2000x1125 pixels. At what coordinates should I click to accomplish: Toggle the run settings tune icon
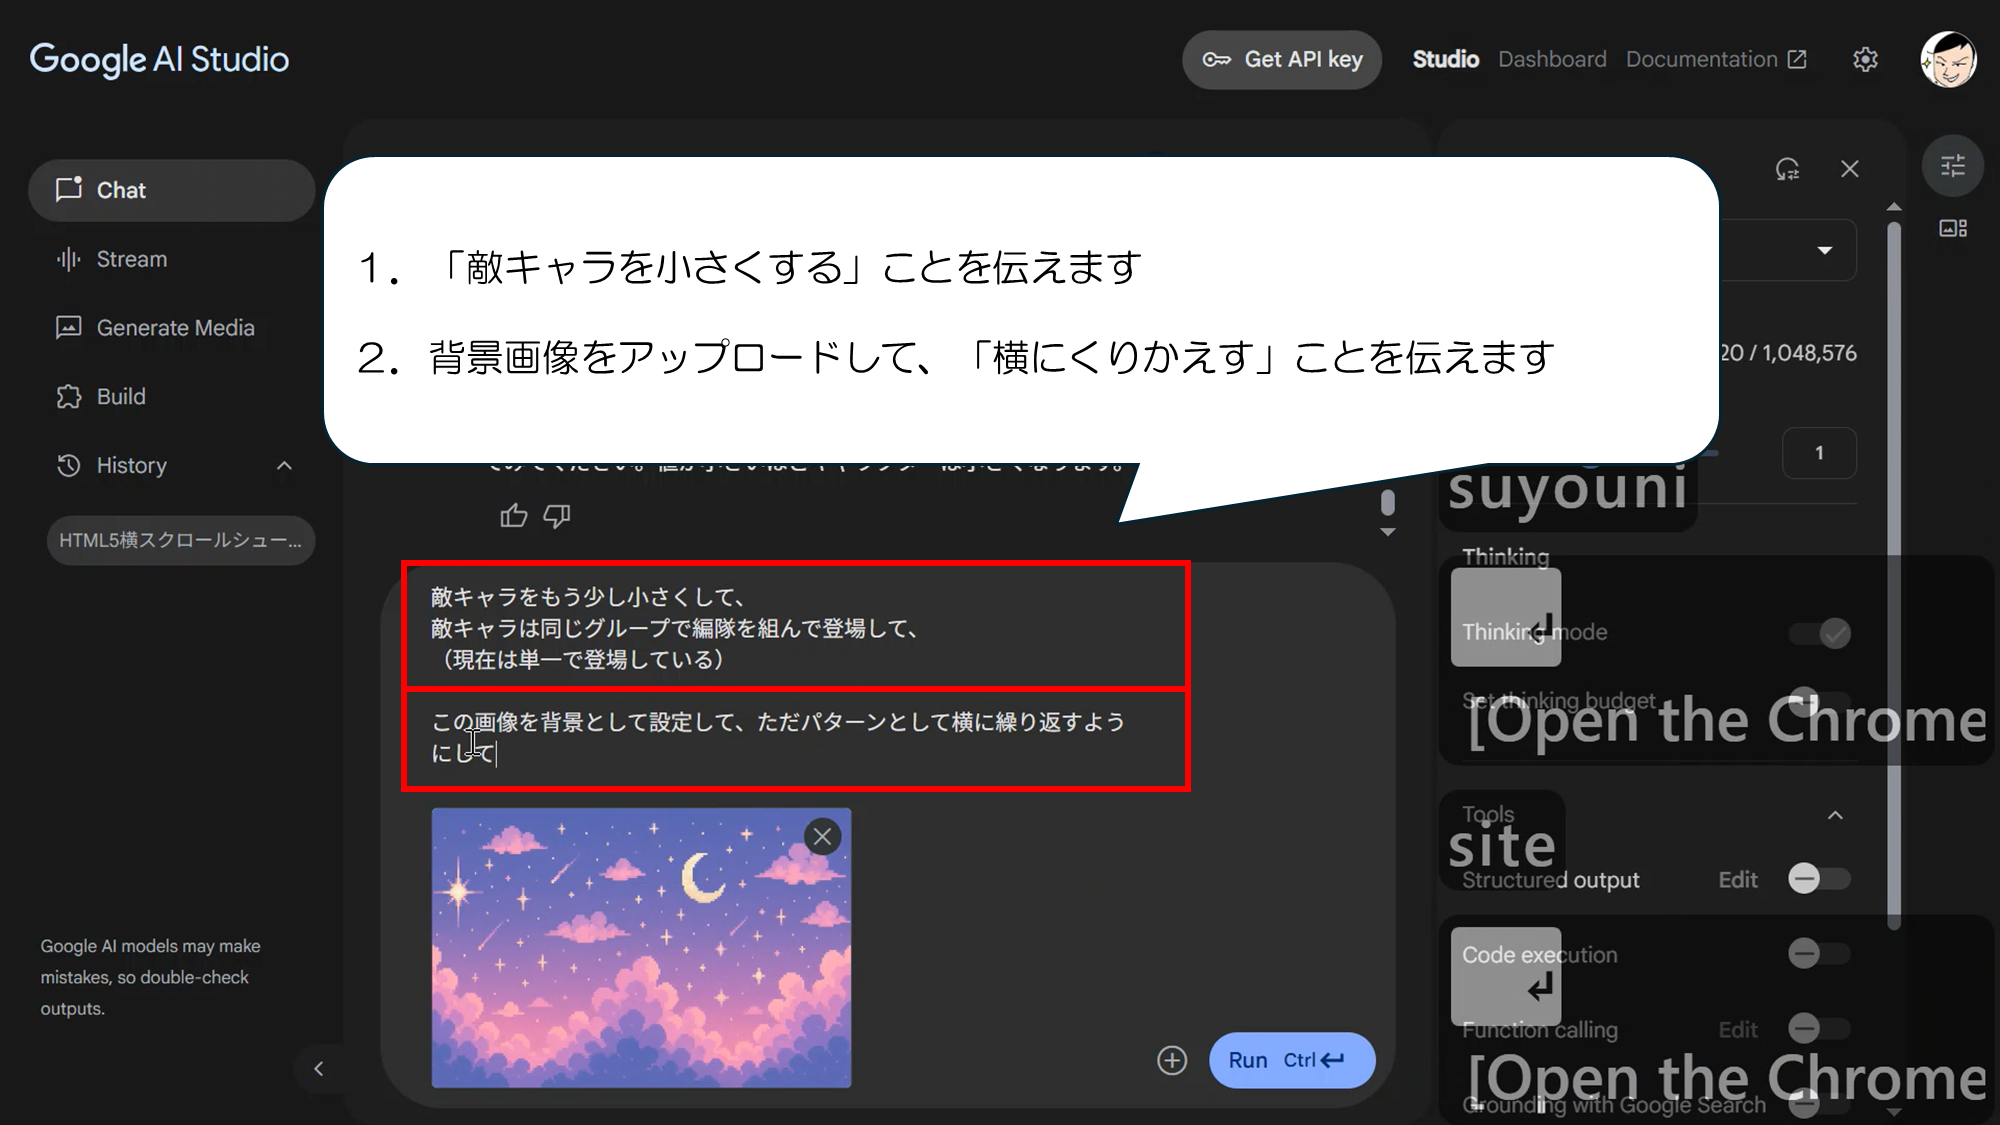[1953, 166]
